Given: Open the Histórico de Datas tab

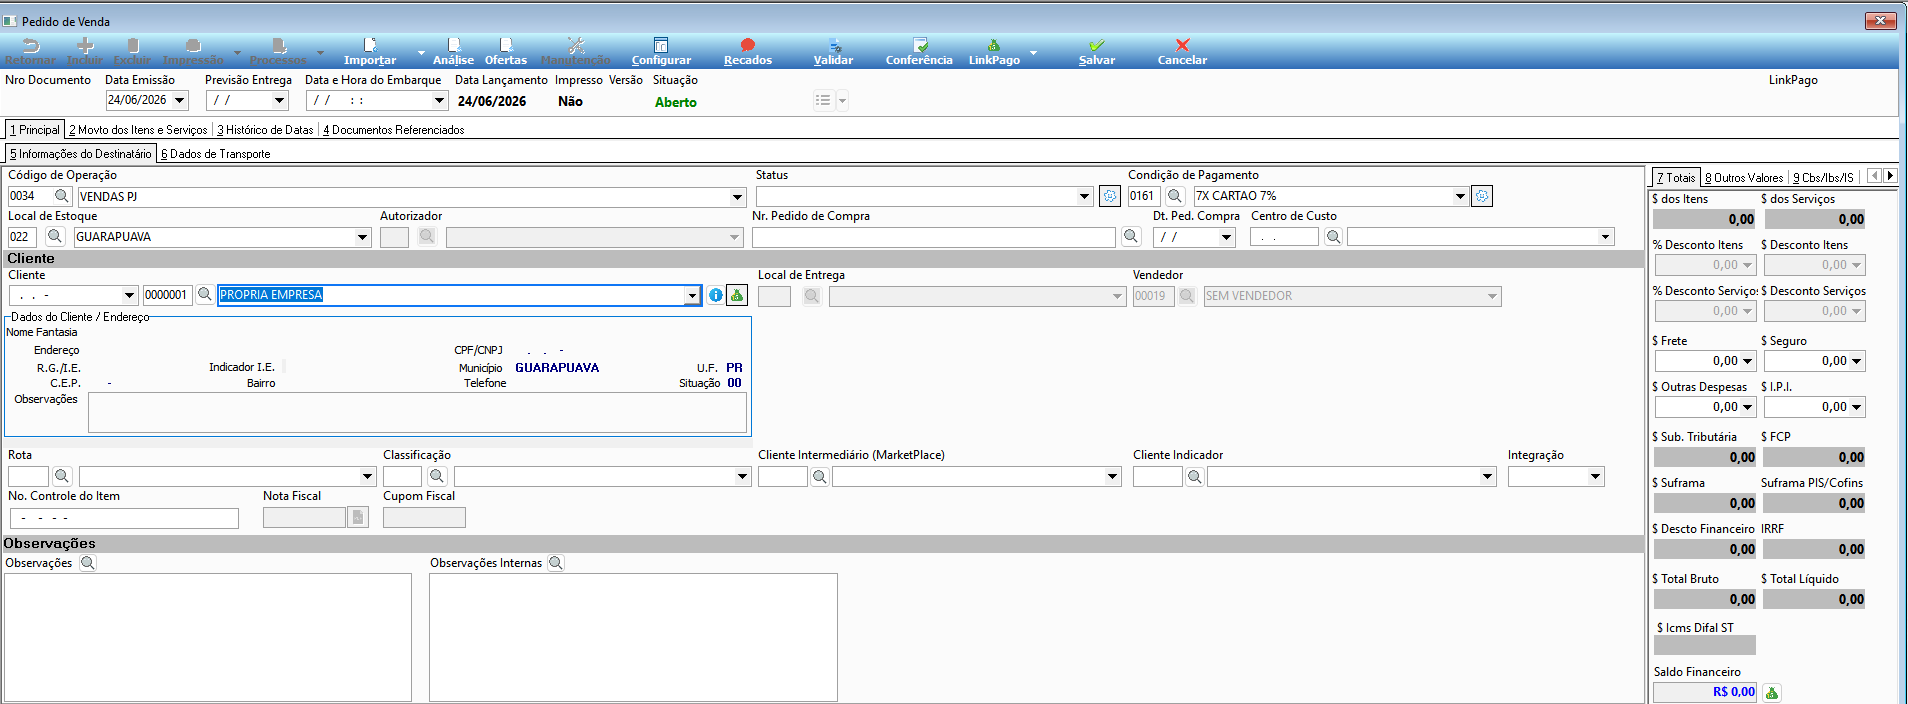Looking at the screenshot, I should [265, 130].
